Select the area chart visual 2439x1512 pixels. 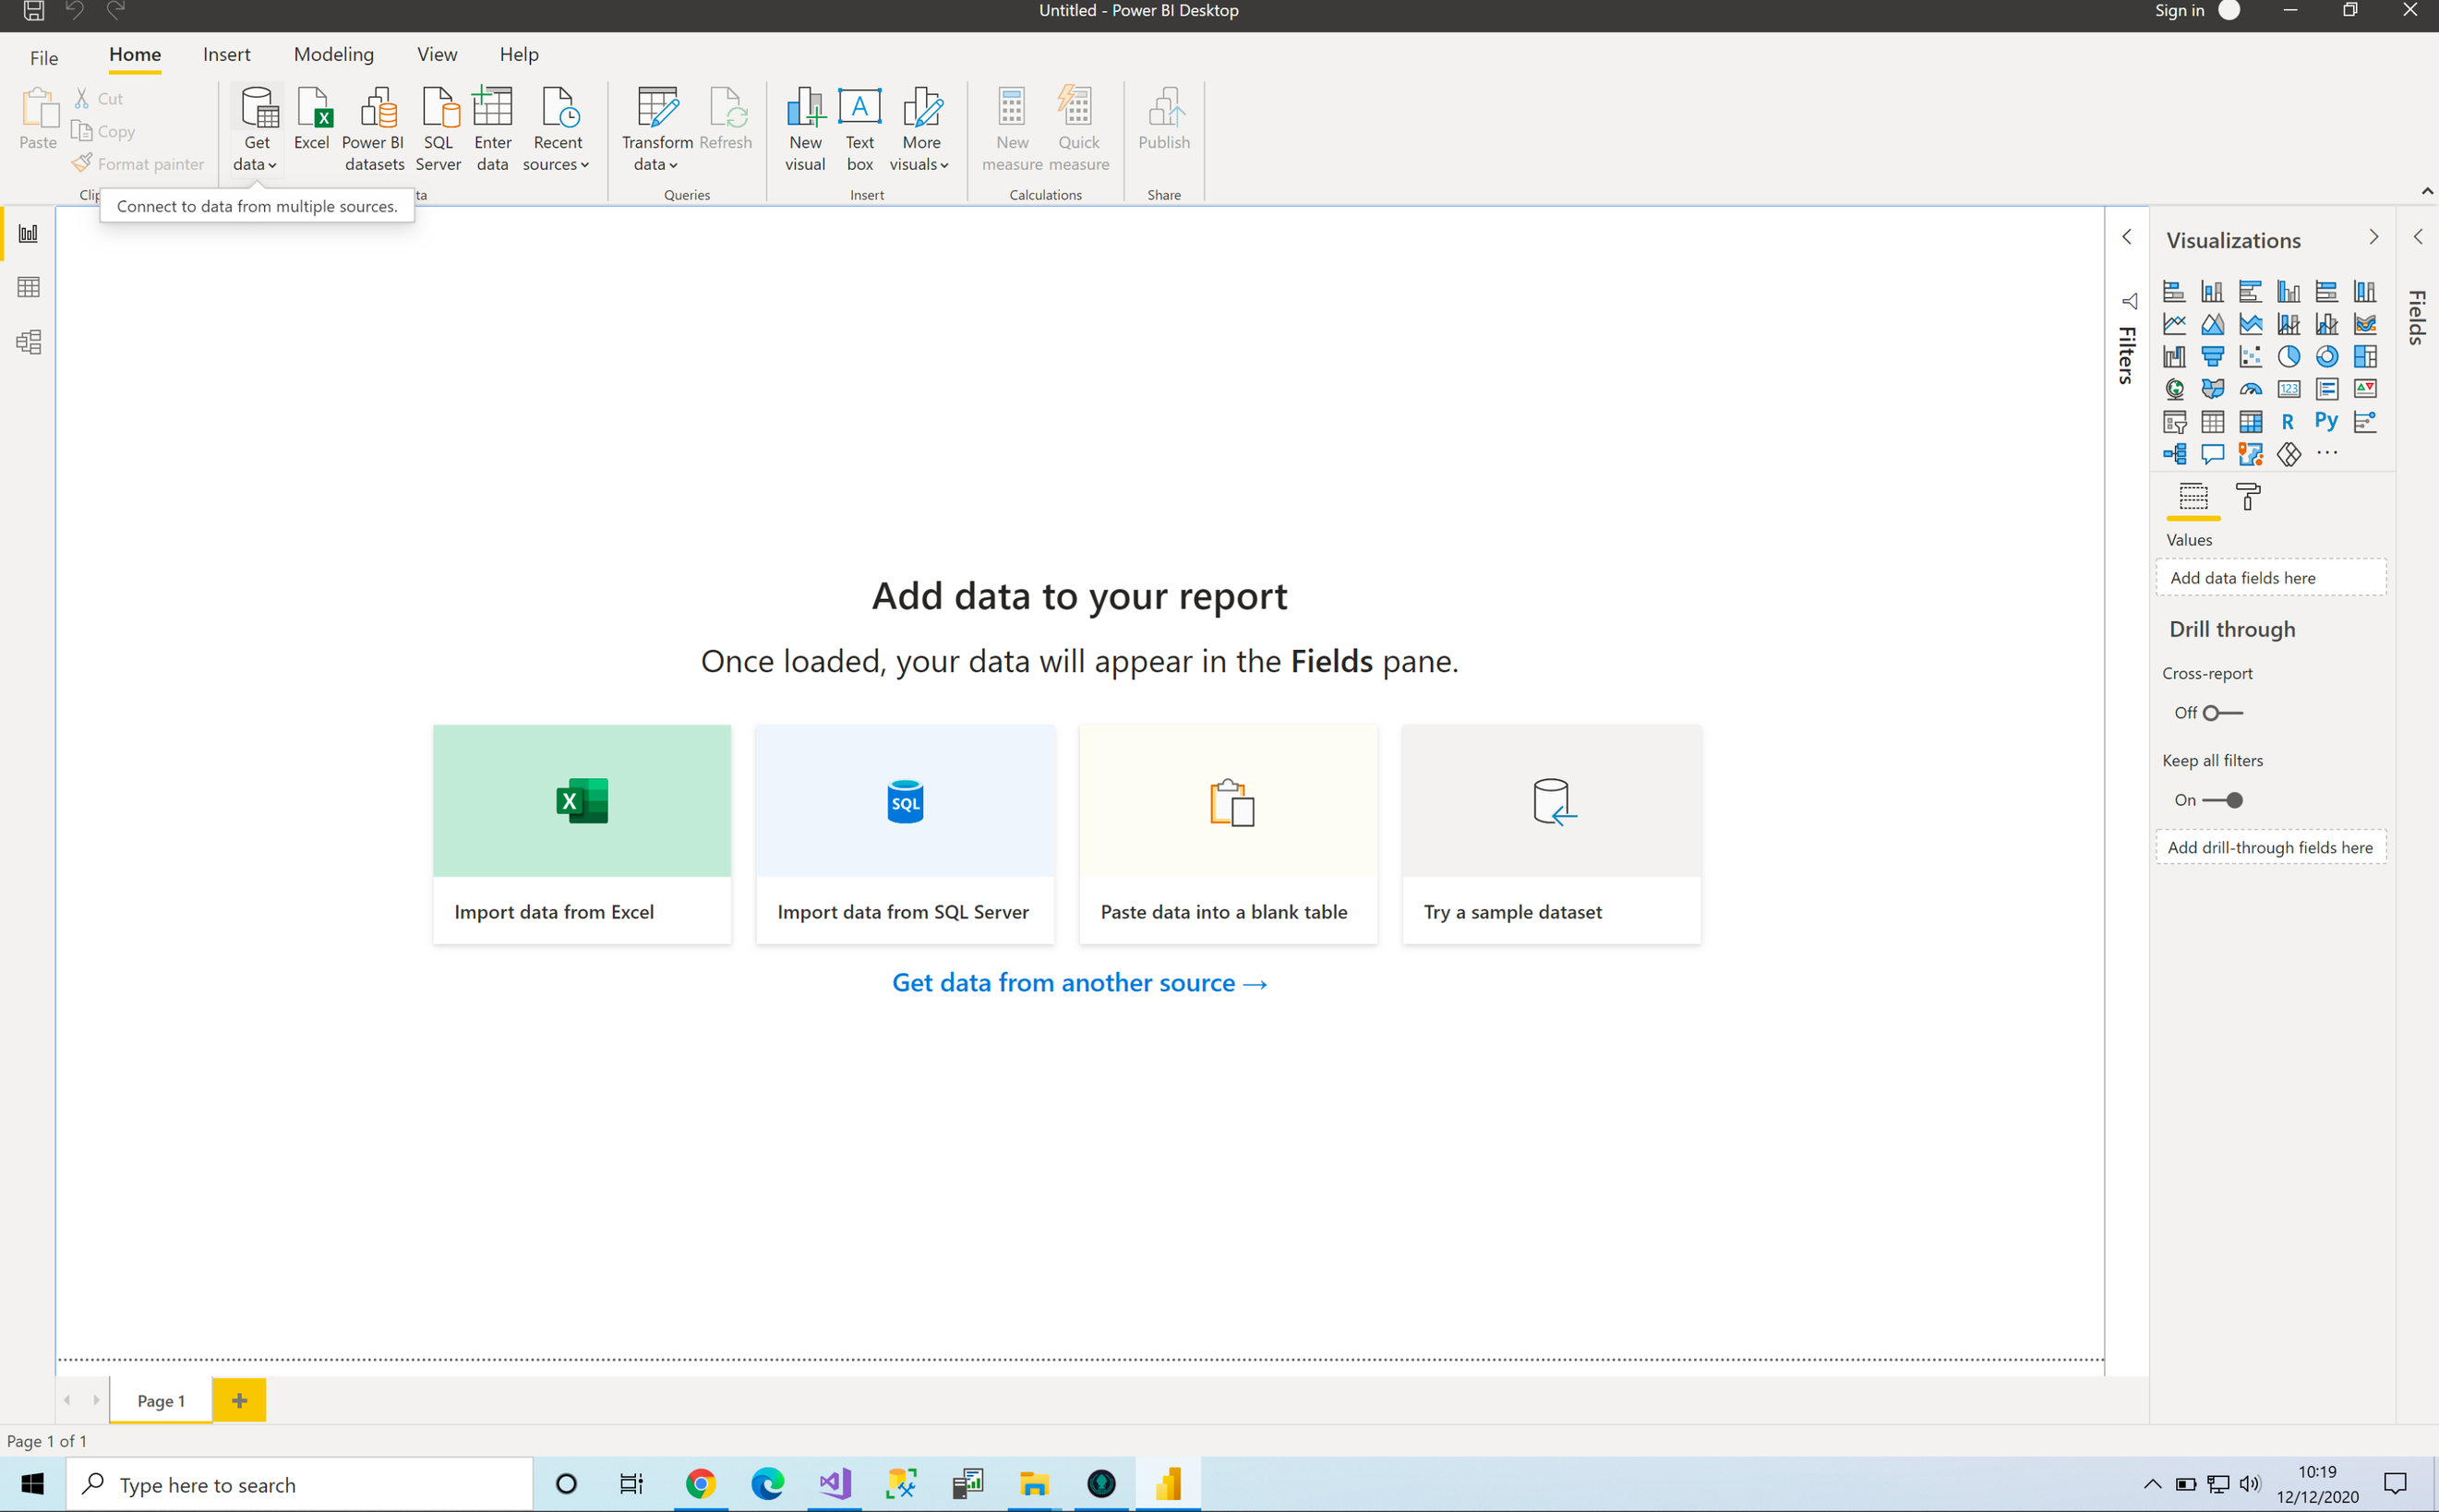[x=2212, y=324]
